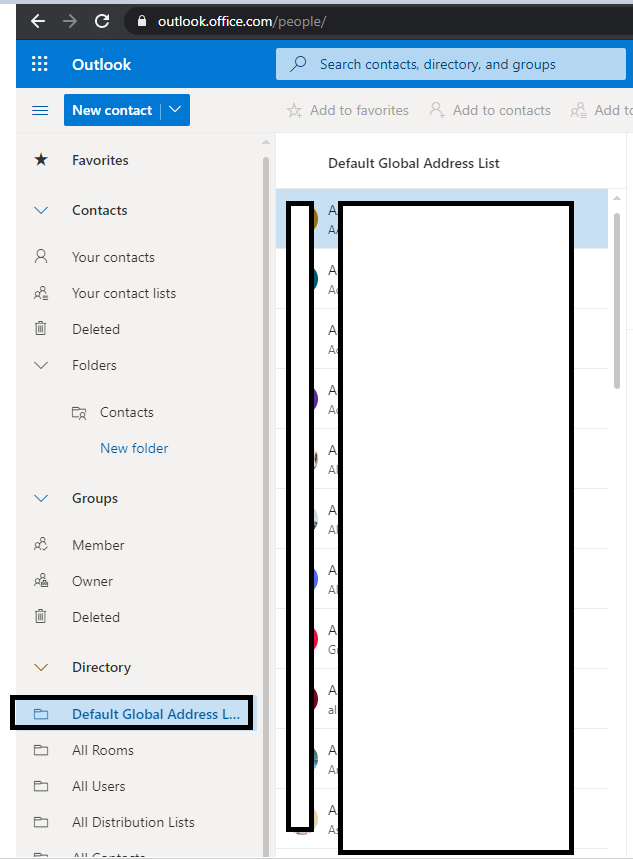The width and height of the screenshot is (633, 859).
Task: Reload the Outlook people page
Action: tap(102, 21)
